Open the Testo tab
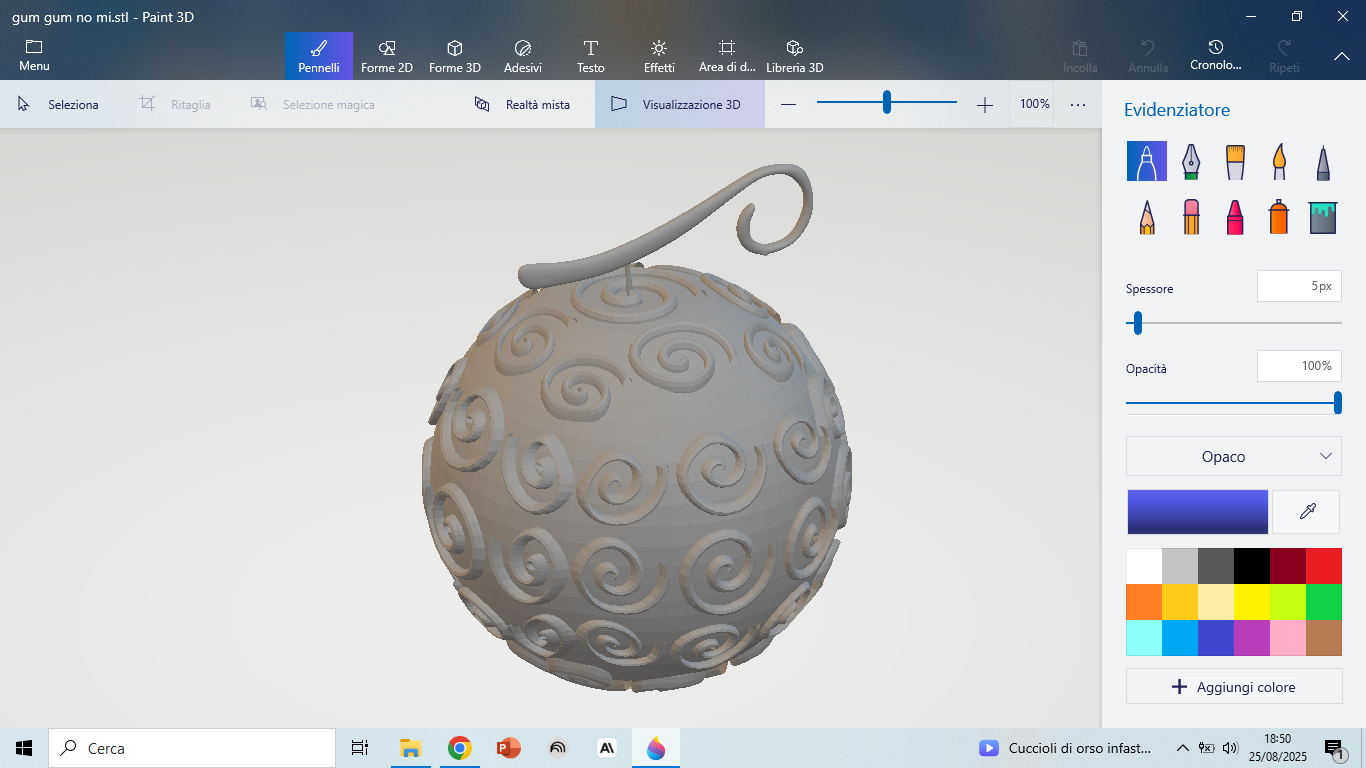 591,56
